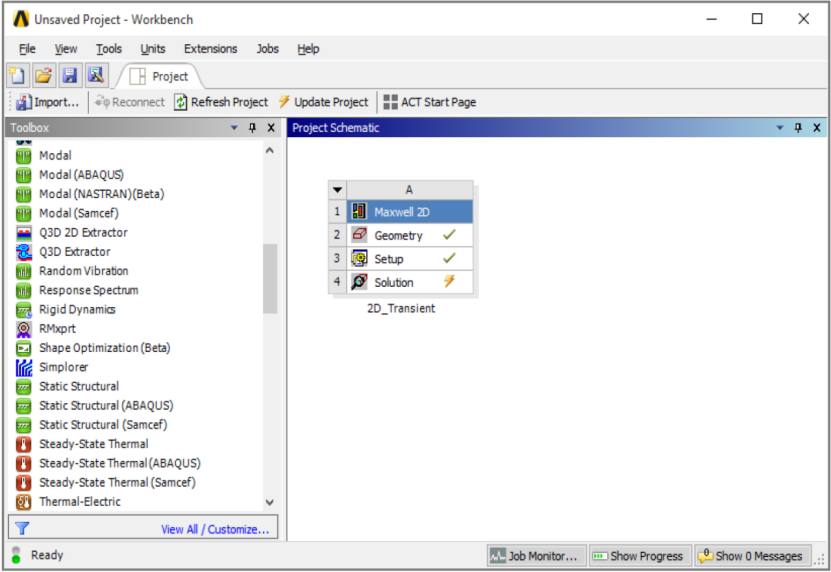This screenshot has height=572, width=831.
Task: Close the Toolbox panel
Action: point(271,128)
